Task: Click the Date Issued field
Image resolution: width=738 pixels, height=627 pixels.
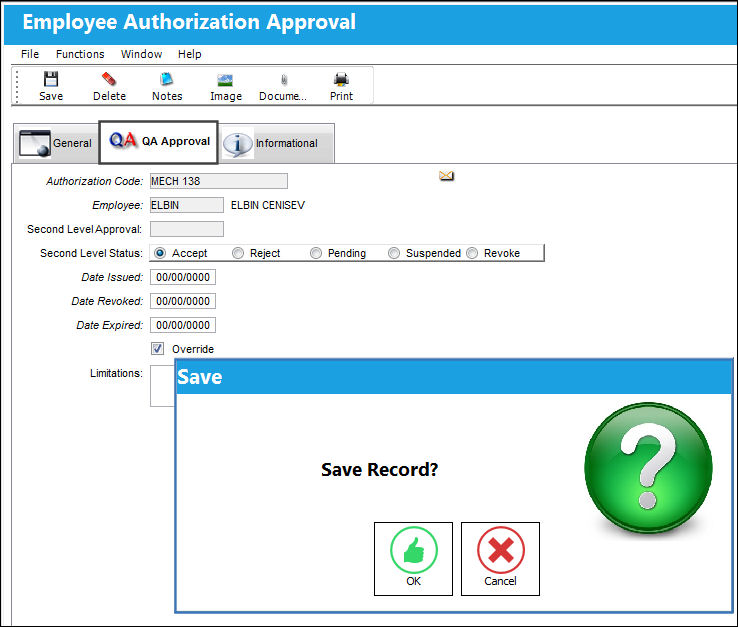Action: (x=183, y=277)
